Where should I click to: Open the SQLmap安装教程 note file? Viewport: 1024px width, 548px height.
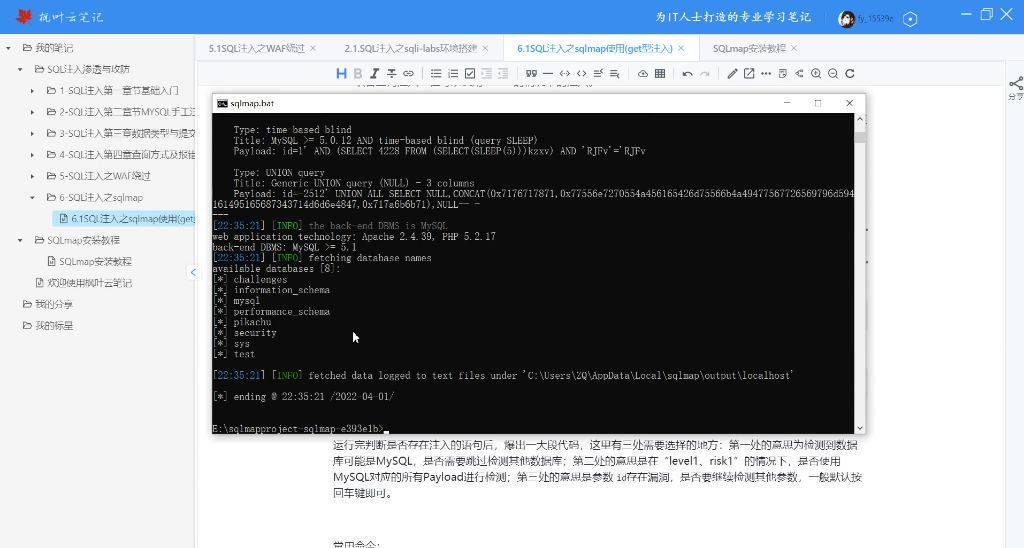[95, 261]
